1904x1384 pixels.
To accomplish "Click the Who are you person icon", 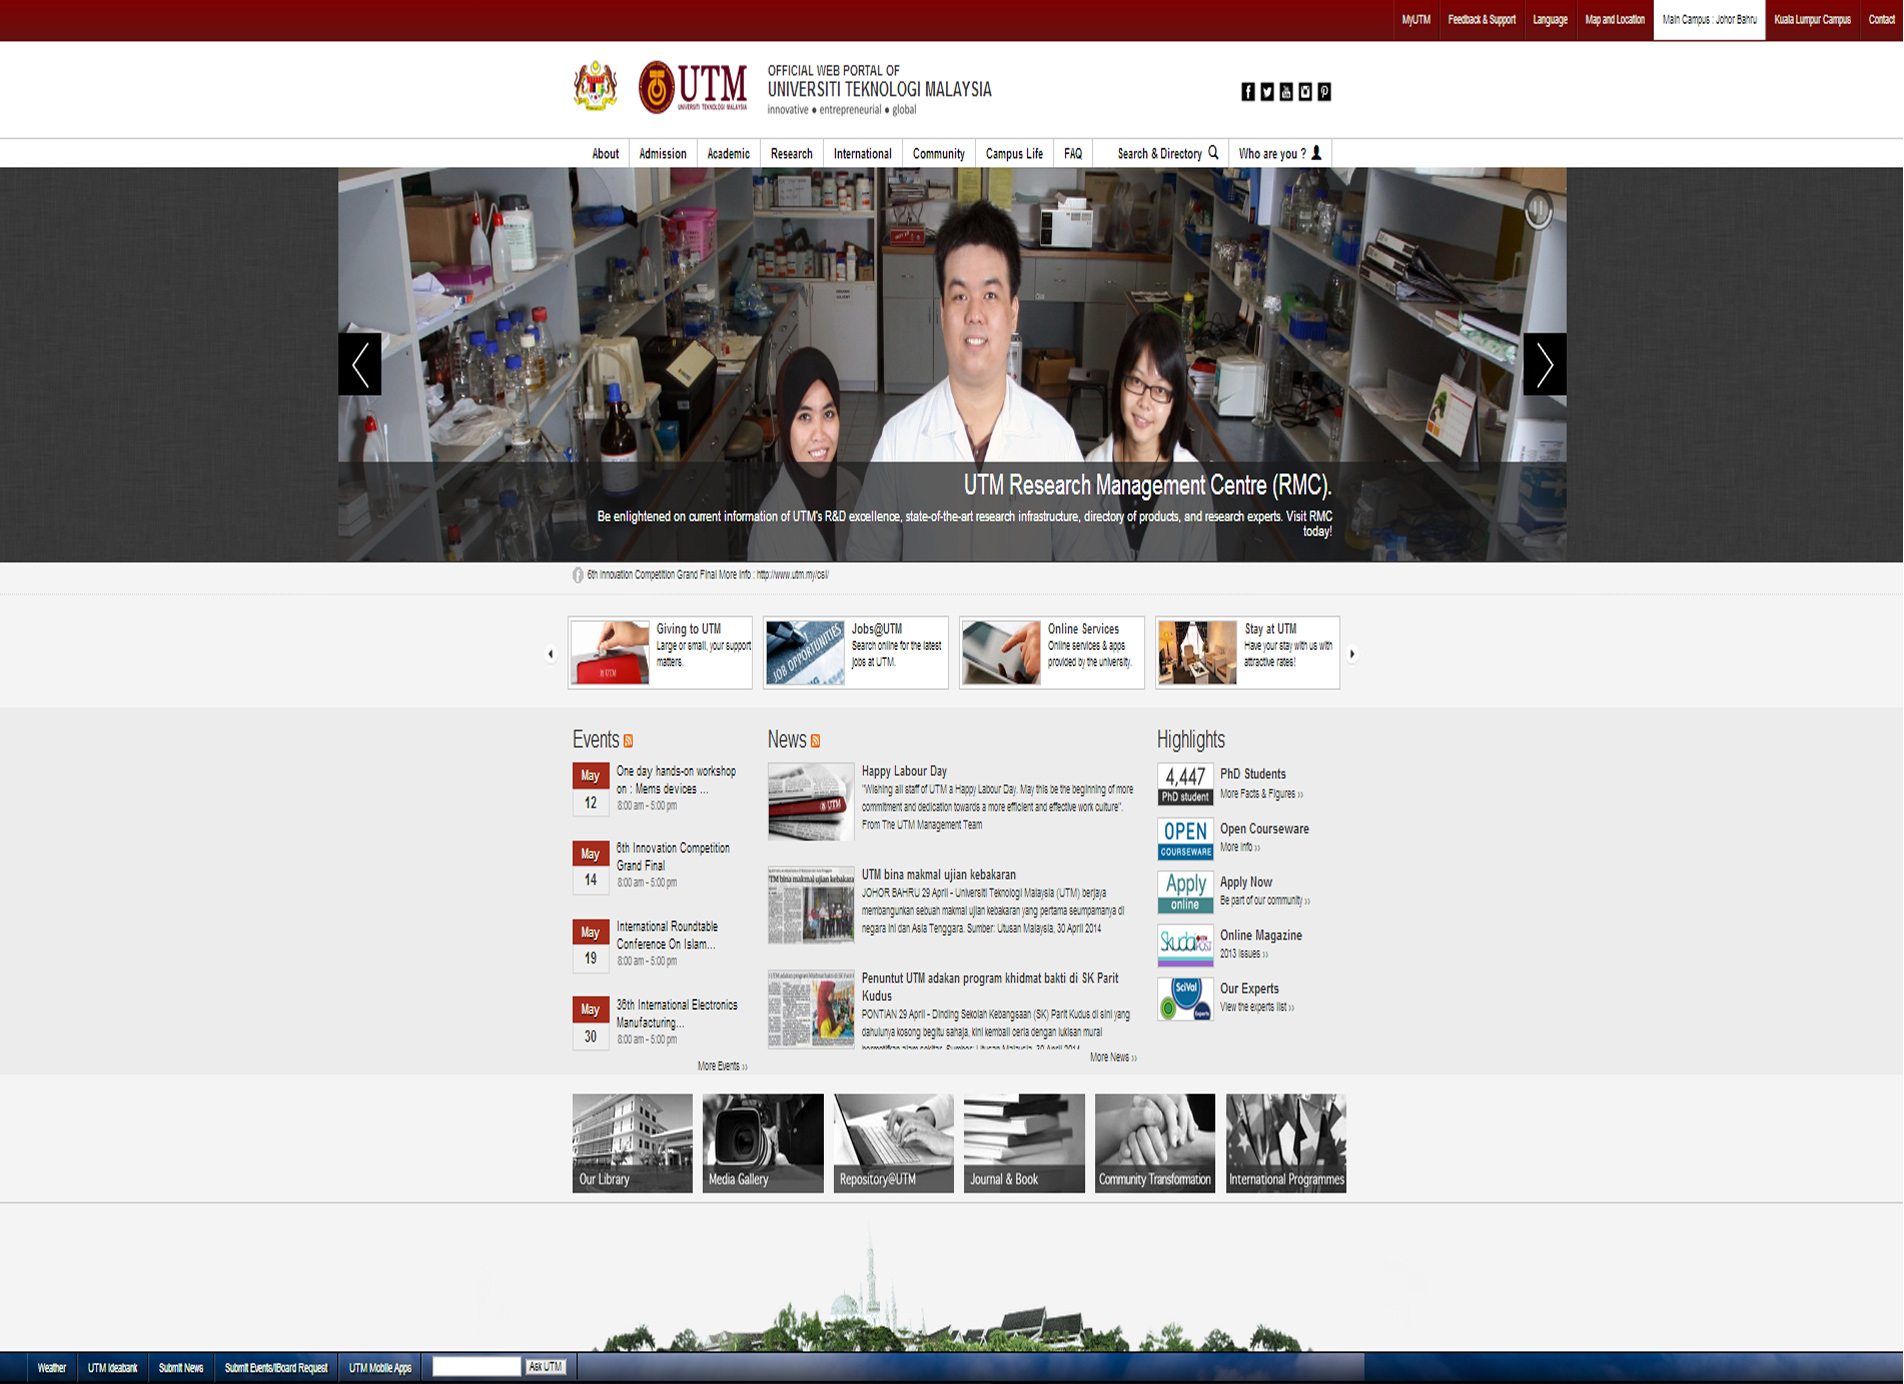I will 1316,153.
